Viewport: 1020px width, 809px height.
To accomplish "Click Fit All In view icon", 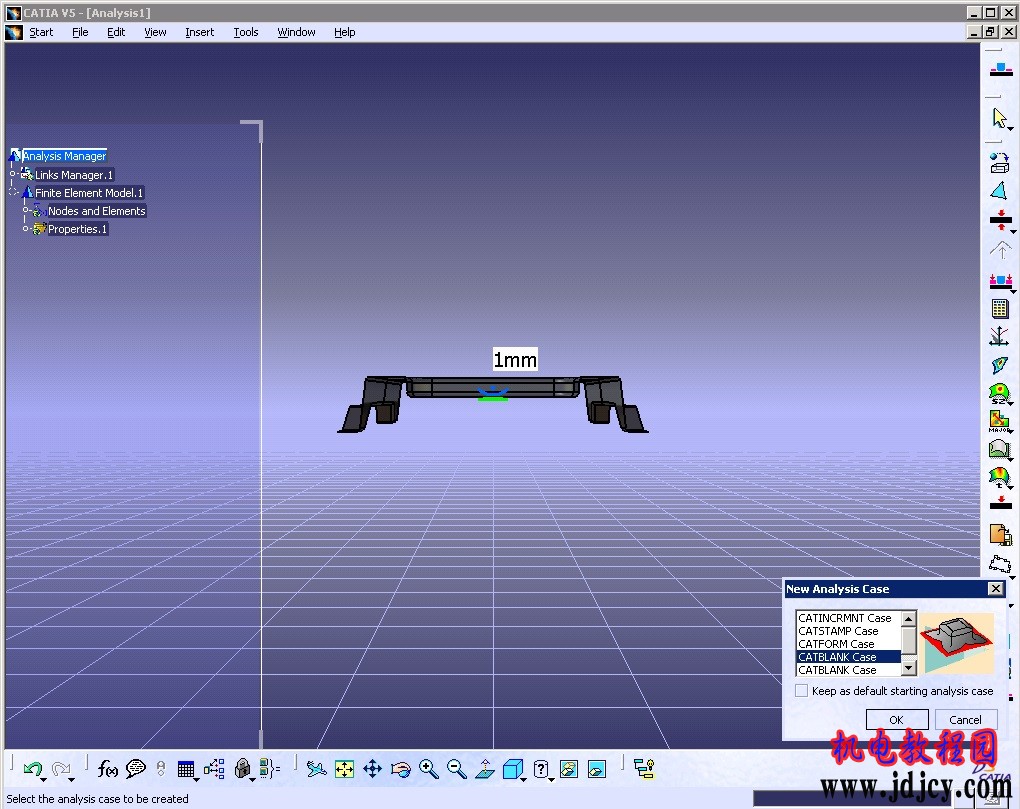I will click(344, 769).
